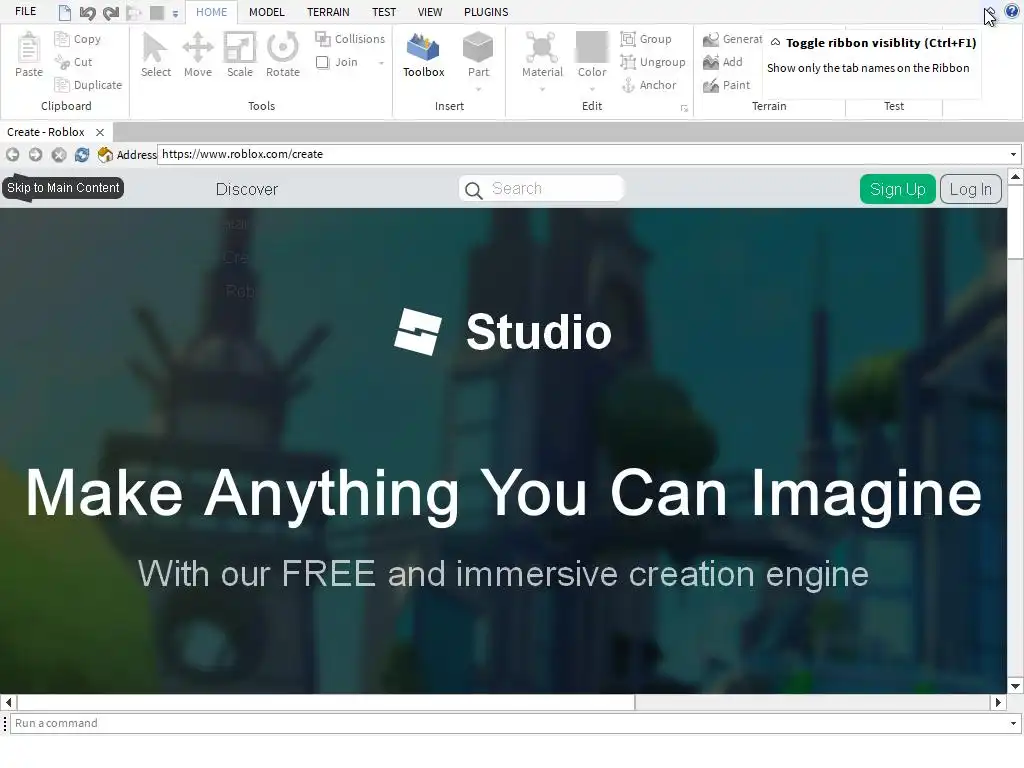Click the Generate terrain icon

[x=711, y=39]
